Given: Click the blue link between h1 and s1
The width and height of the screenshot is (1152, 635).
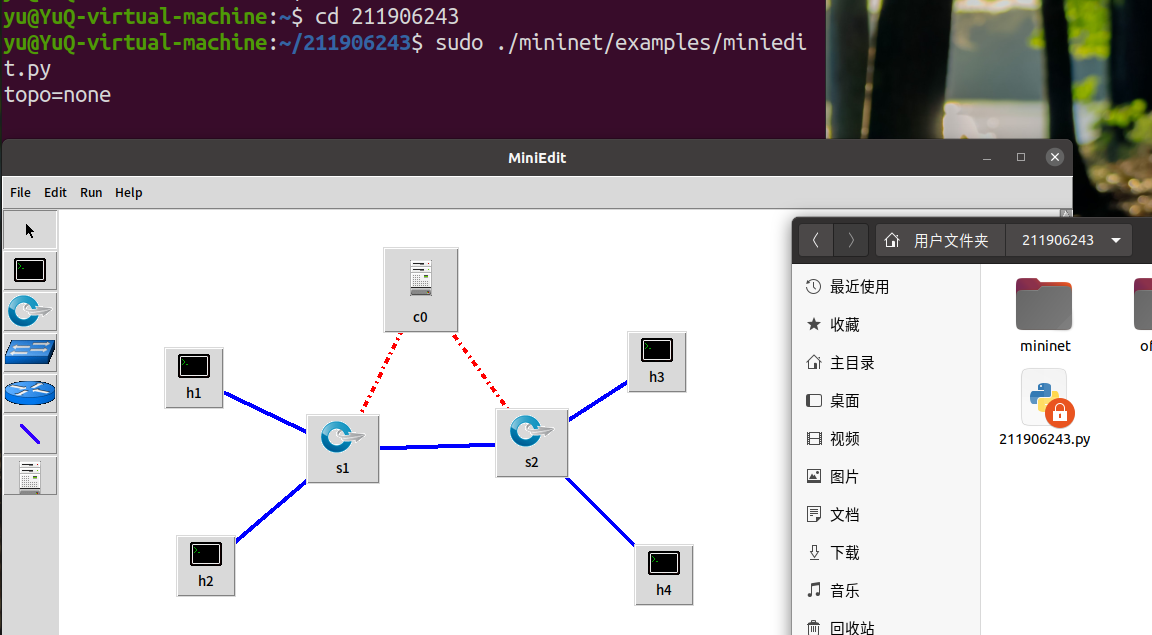Looking at the screenshot, I should point(265,412).
